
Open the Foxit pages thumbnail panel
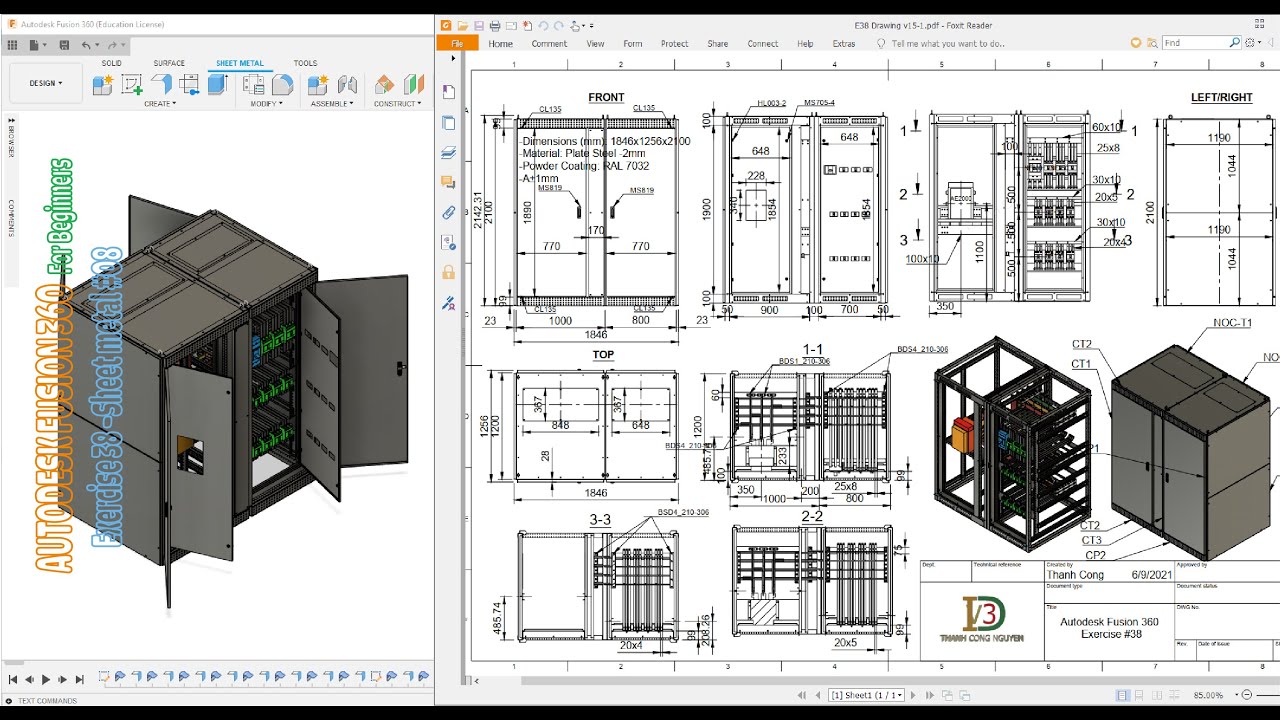coord(448,122)
